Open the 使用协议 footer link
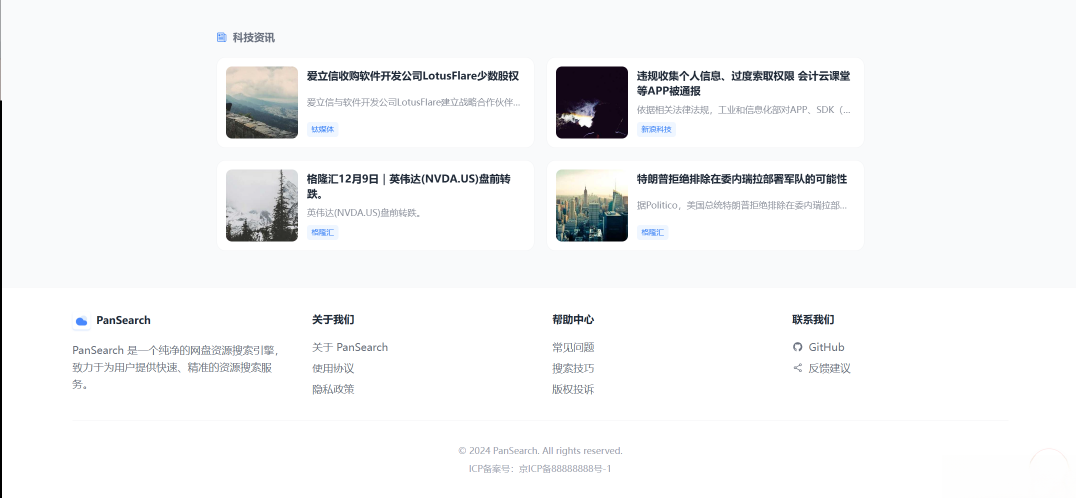Image resolution: width=1076 pixels, height=498 pixels. (x=333, y=368)
